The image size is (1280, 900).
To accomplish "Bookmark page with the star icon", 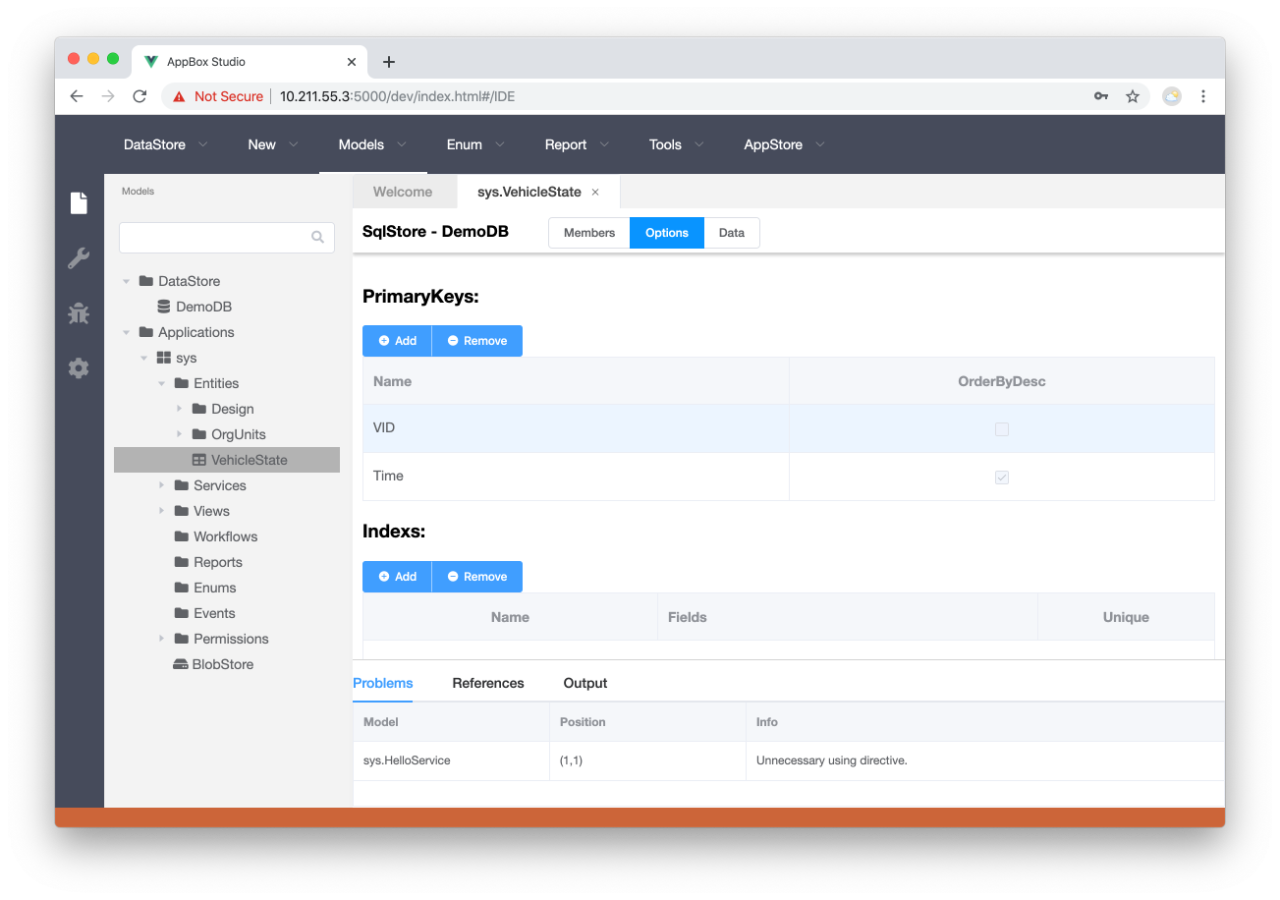I will click(x=1132, y=96).
